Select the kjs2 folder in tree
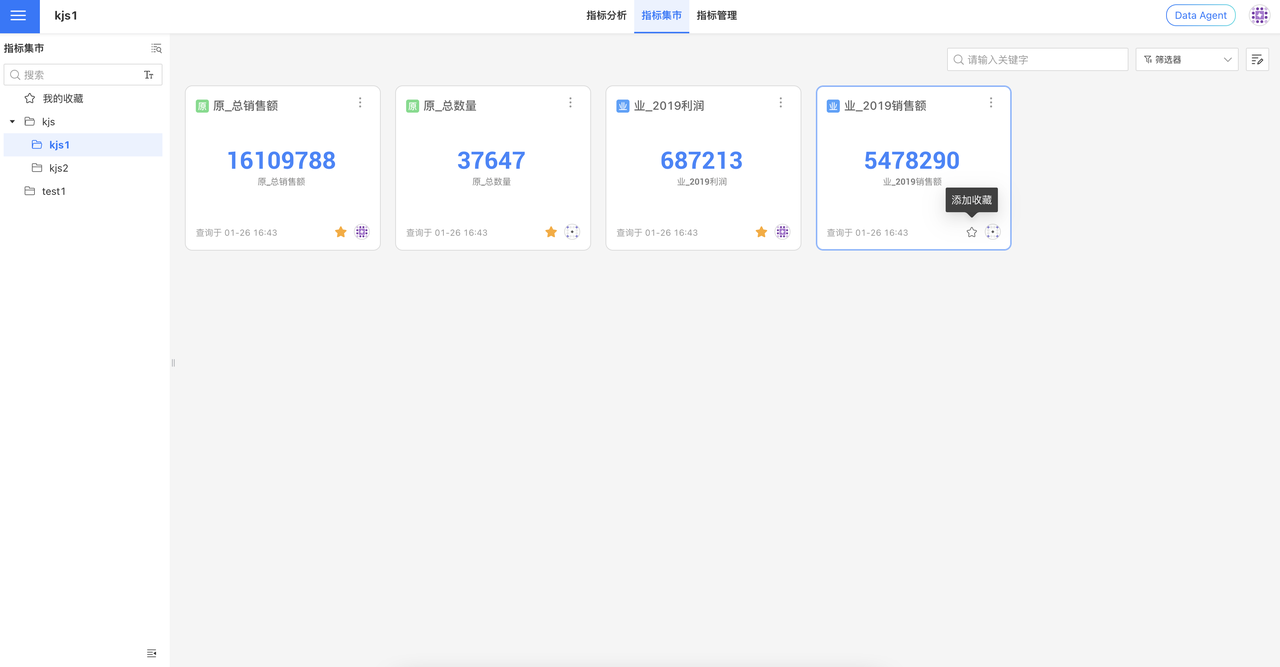 pos(58,168)
